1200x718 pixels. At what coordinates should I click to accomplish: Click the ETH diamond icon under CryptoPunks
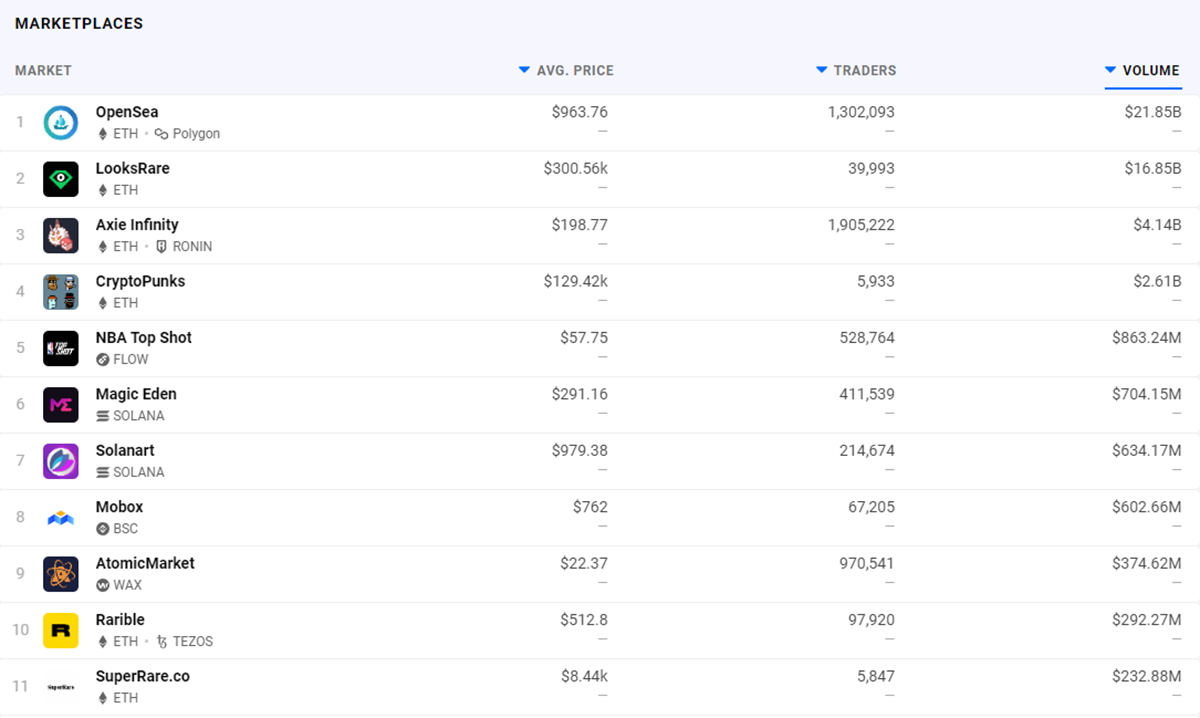pos(102,303)
